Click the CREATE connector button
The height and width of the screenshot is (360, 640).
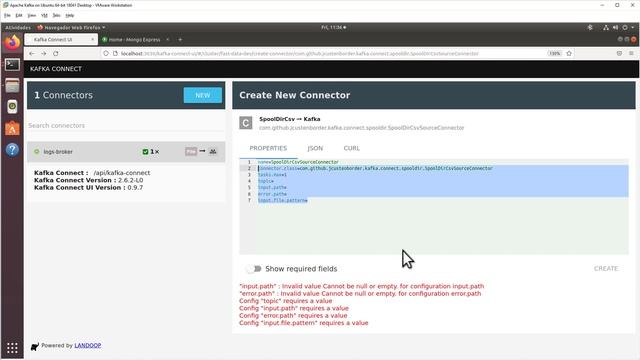pos(606,269)
